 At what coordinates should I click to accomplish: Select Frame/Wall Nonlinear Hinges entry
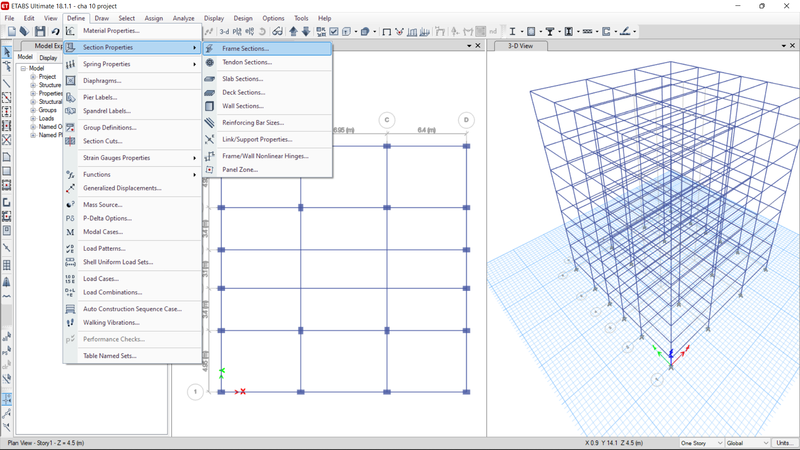pos(267,156)
